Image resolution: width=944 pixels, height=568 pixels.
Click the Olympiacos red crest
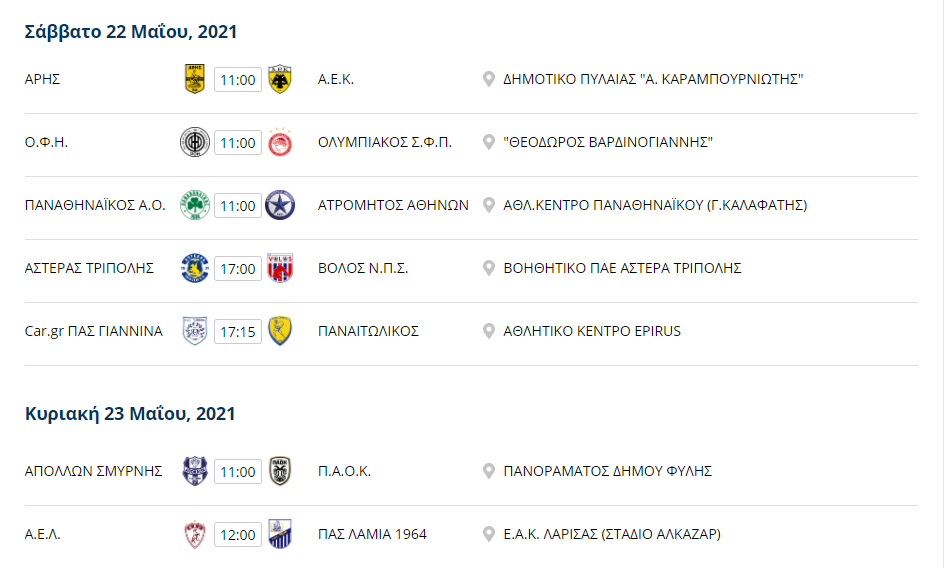coord(280,142)
